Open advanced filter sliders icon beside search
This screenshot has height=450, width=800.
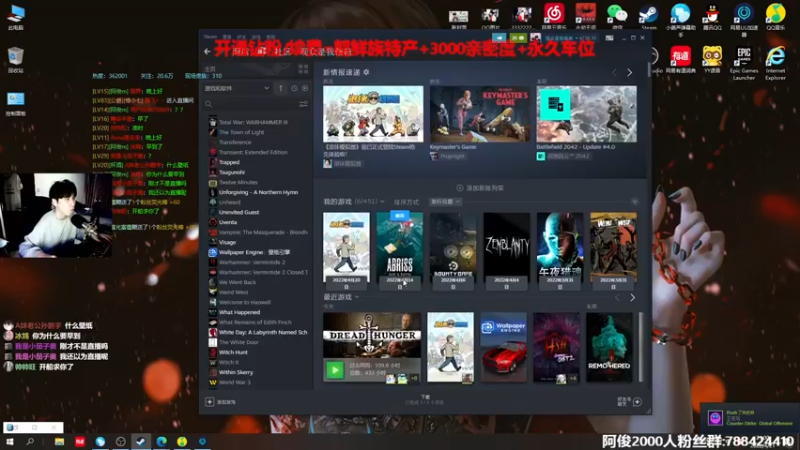303,104
